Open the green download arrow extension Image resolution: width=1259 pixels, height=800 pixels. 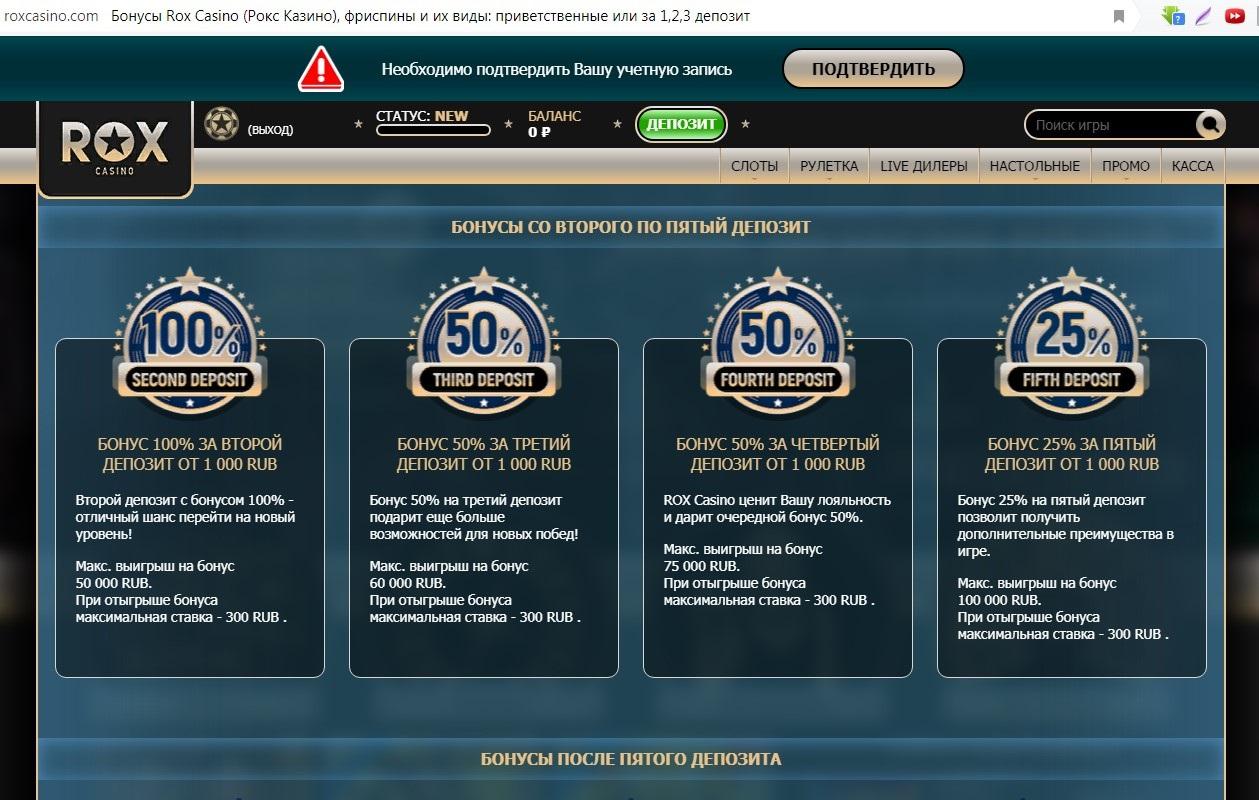point(1173,16)
